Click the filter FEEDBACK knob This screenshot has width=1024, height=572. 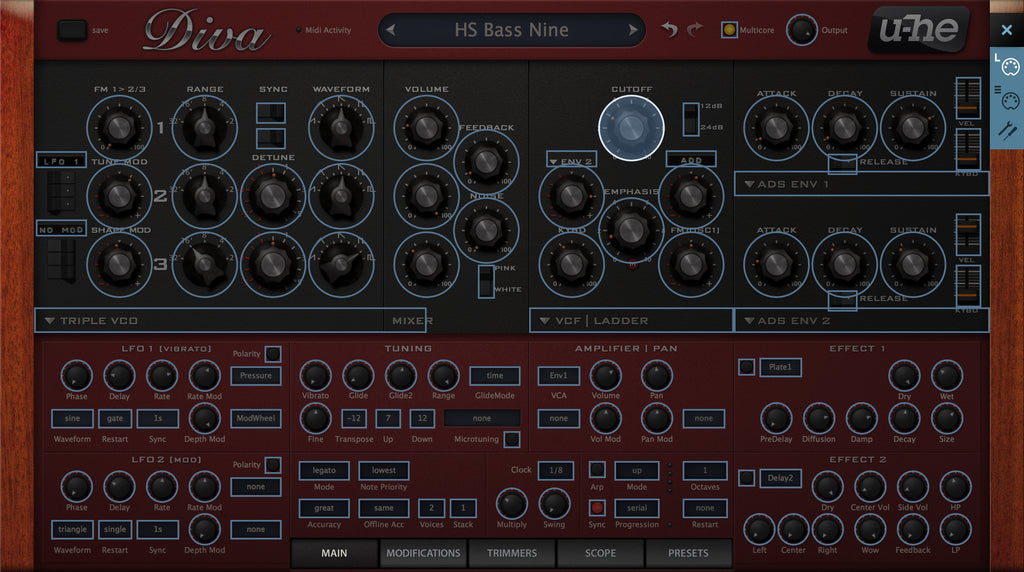click(486, 162)
